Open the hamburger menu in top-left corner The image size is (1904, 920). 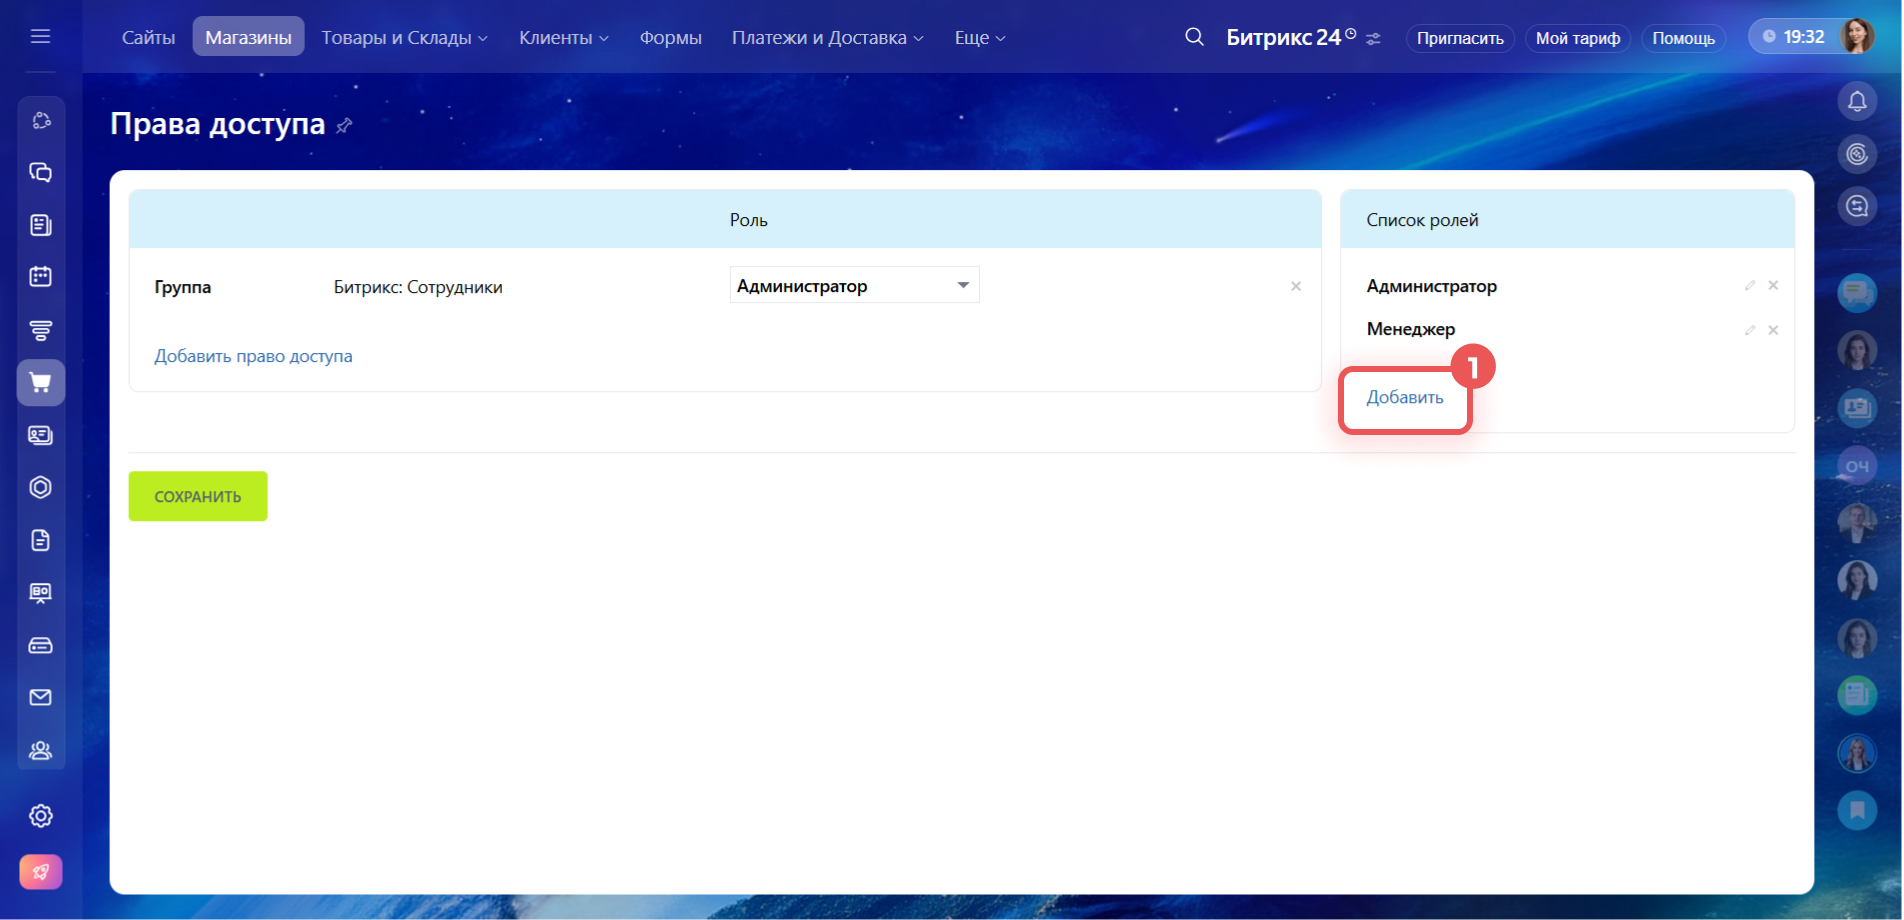point(40,37)
